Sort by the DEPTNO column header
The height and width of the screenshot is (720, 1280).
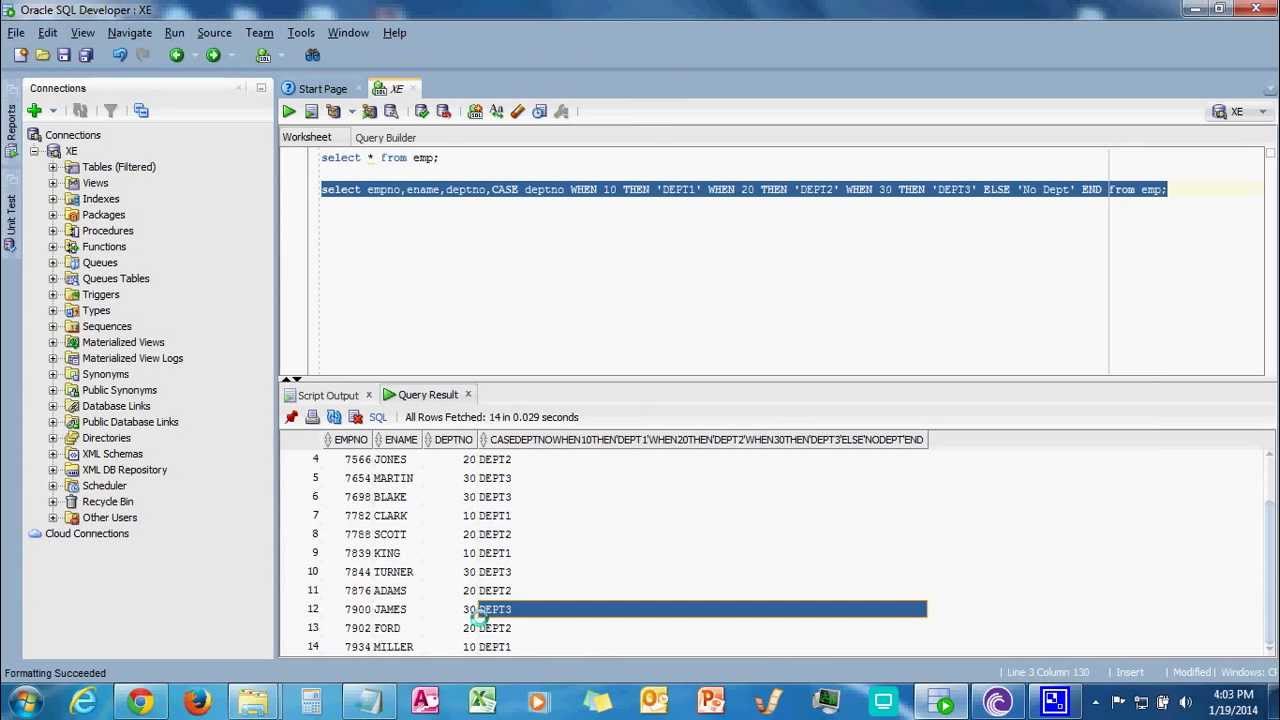click(x=449, y=440)
